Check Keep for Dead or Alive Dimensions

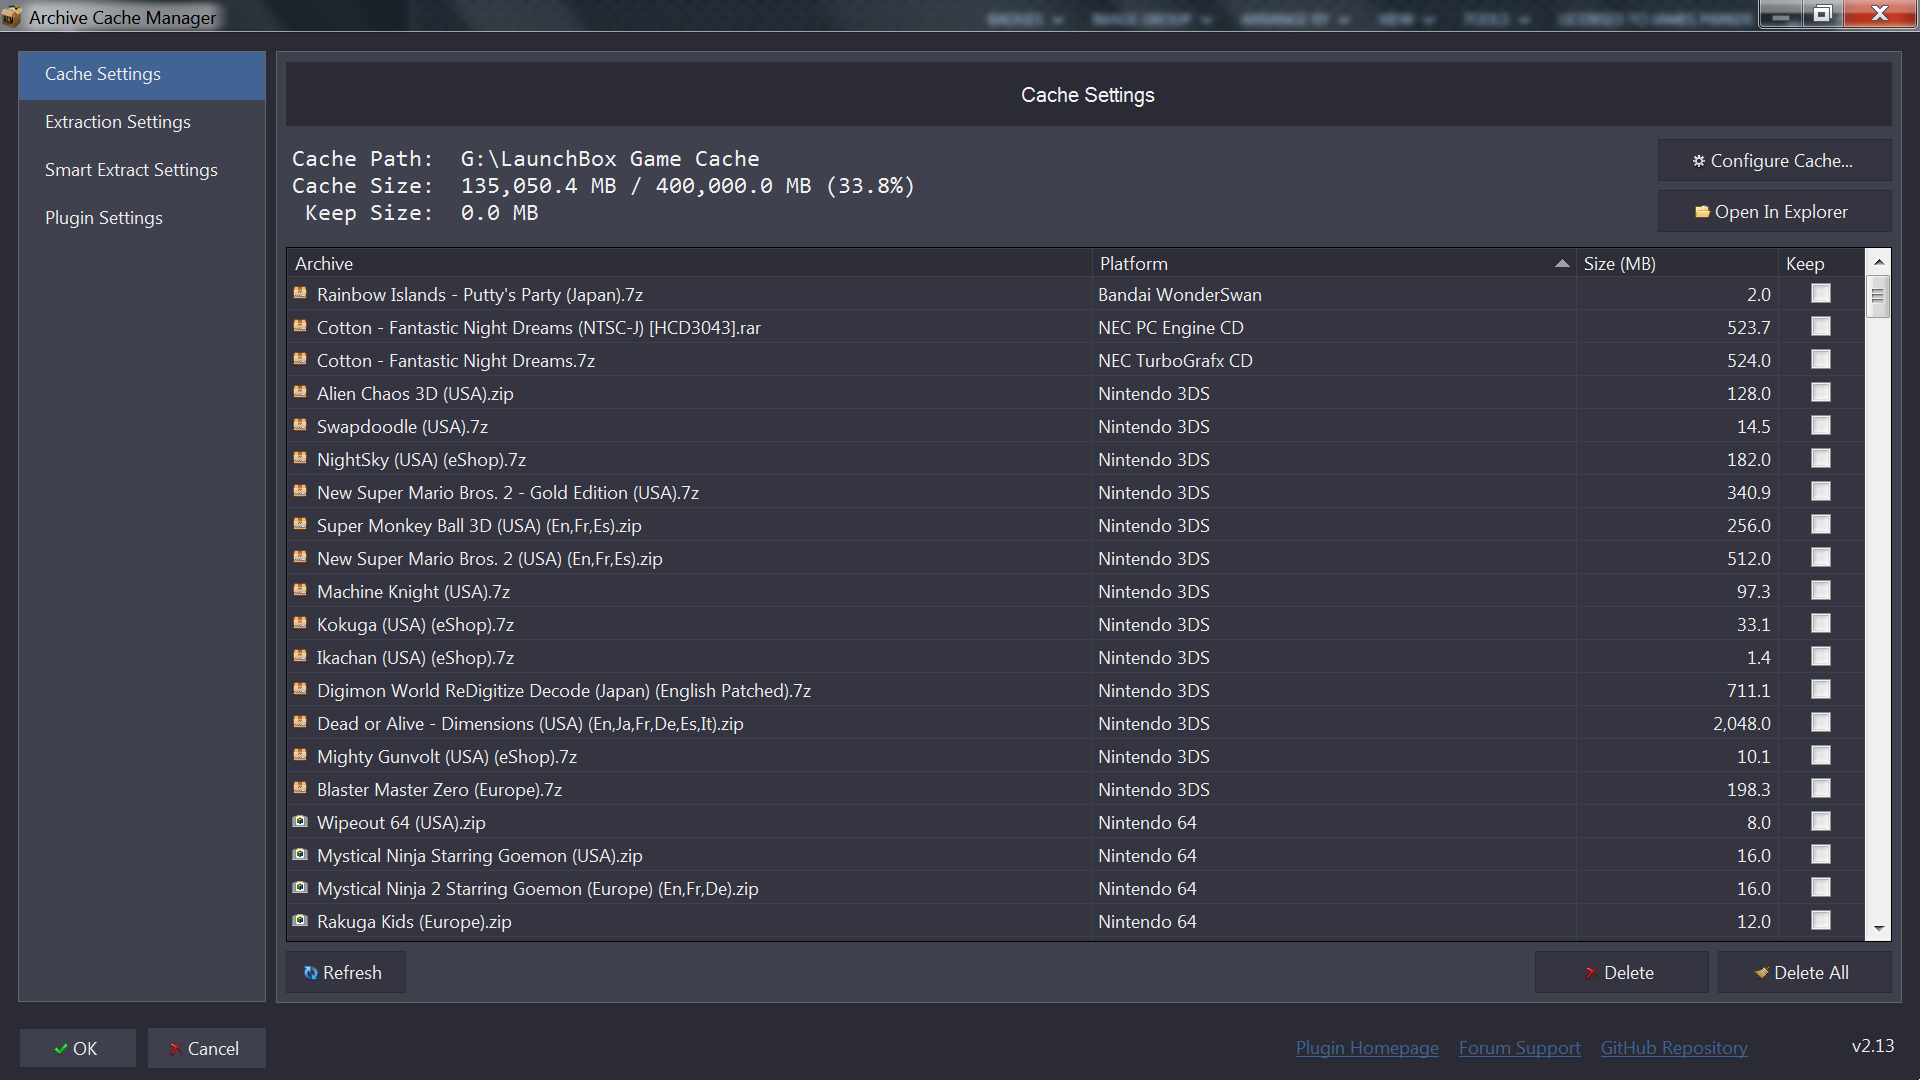pyautogui.click(x=1821, y=722)
